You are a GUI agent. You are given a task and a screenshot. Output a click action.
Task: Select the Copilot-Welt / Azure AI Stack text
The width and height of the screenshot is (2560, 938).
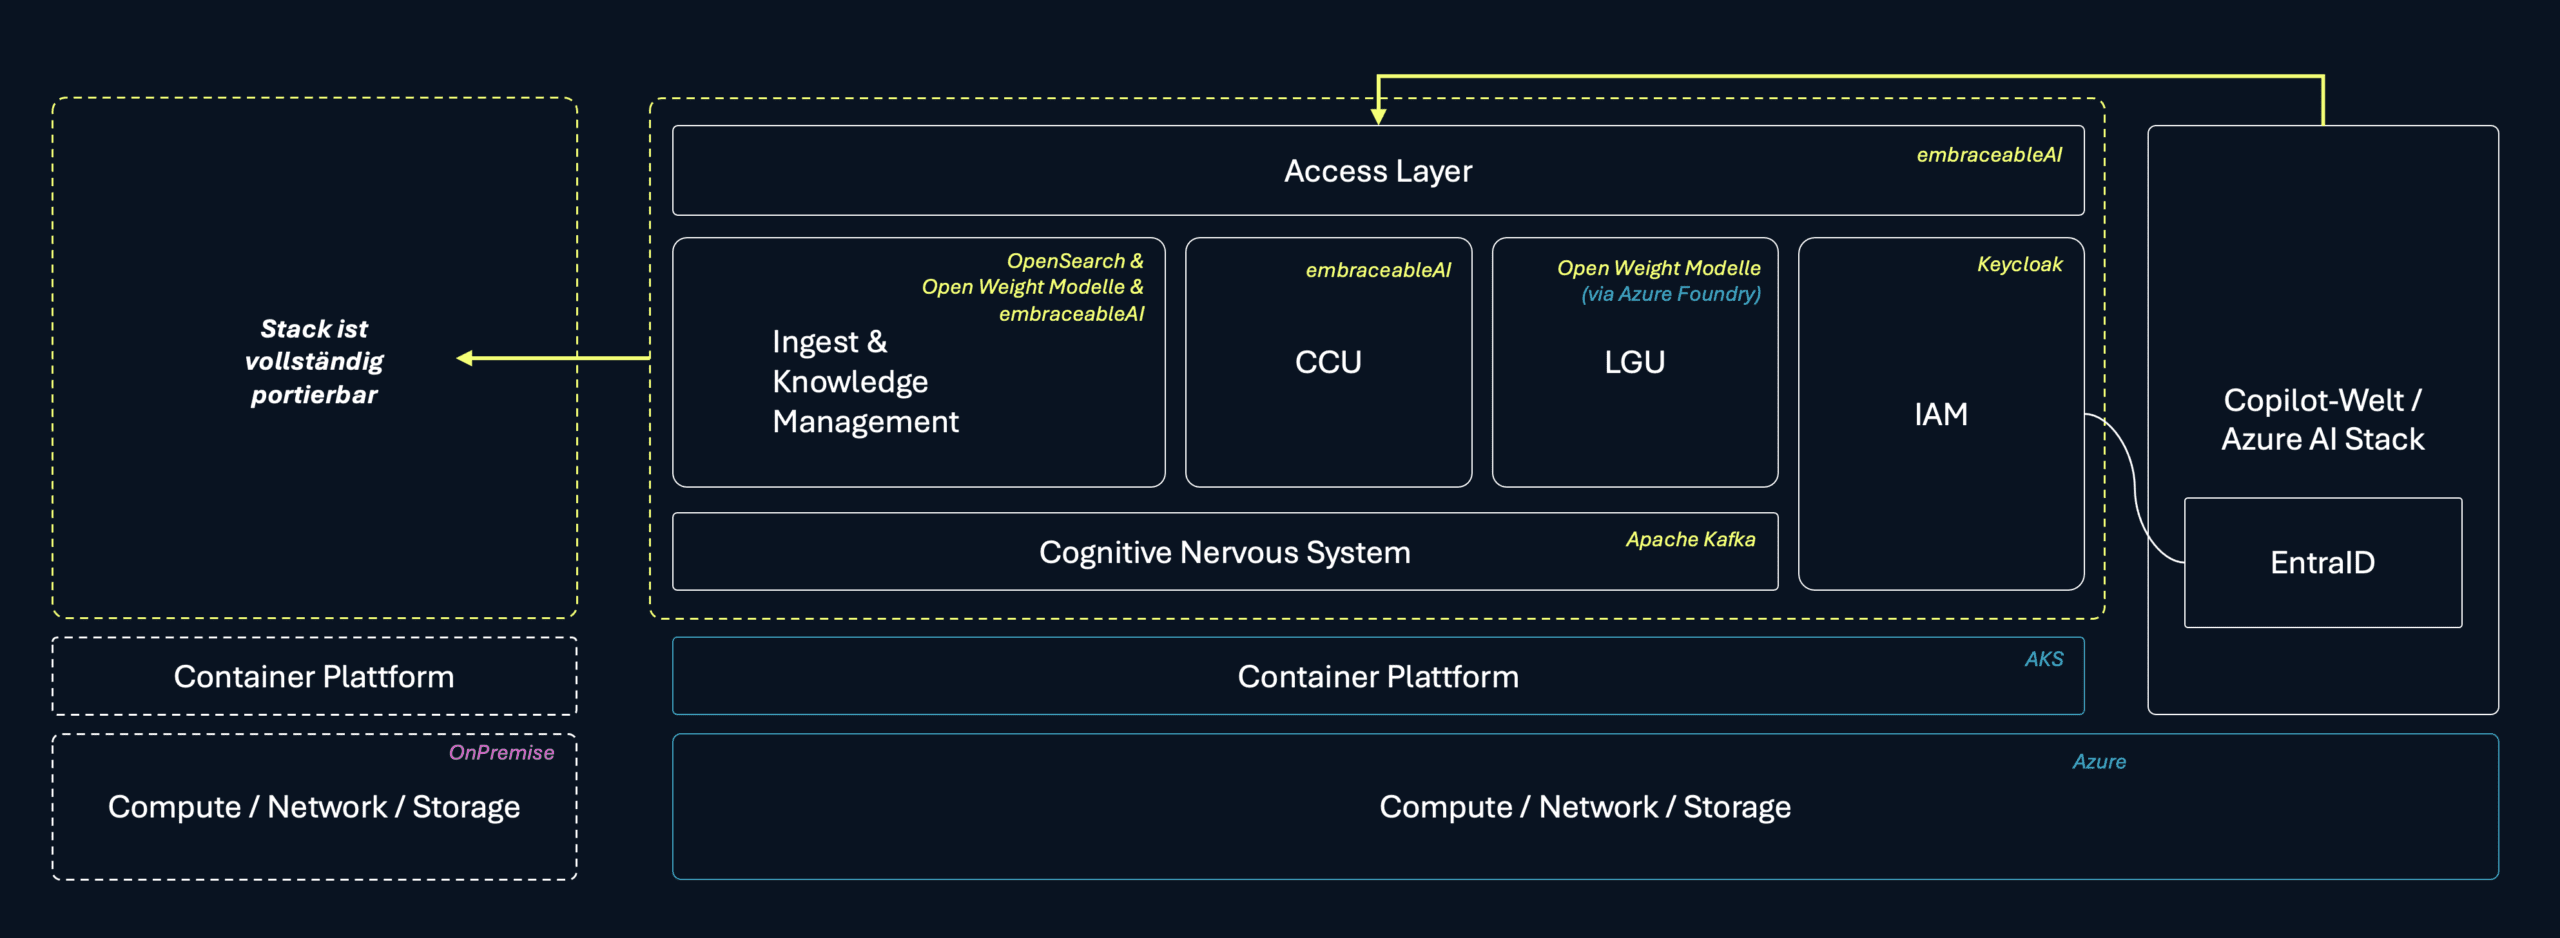pos(2322,420)
